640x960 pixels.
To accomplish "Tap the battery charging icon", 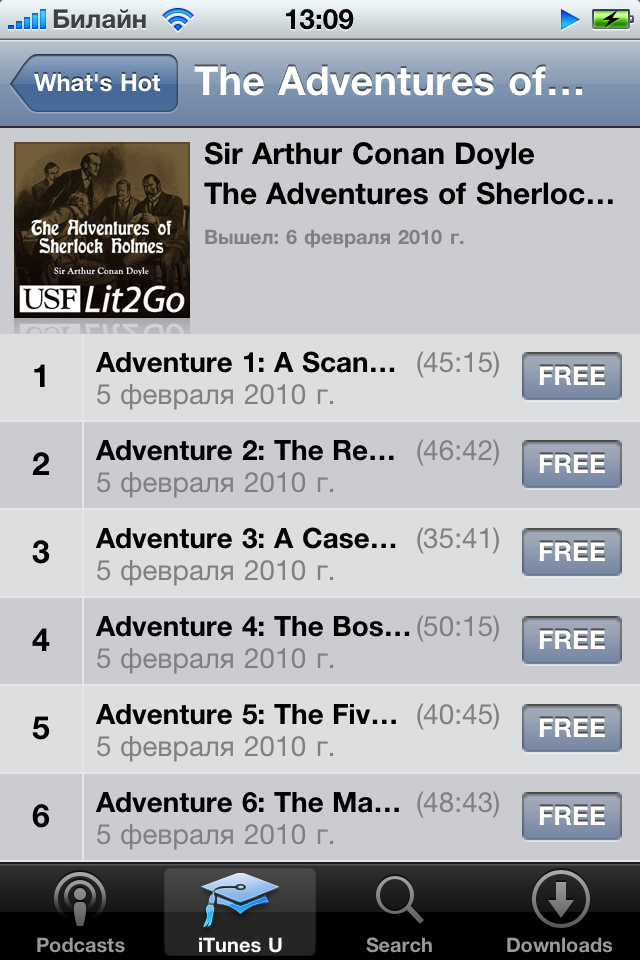I will point(612,20).
